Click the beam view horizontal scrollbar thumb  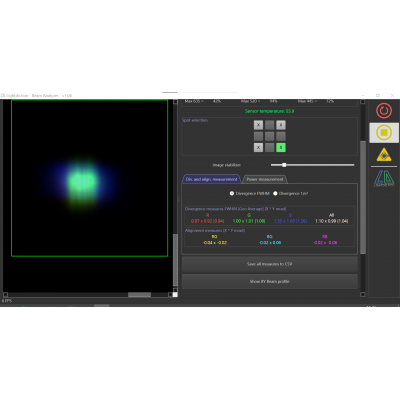coord(139,295)
